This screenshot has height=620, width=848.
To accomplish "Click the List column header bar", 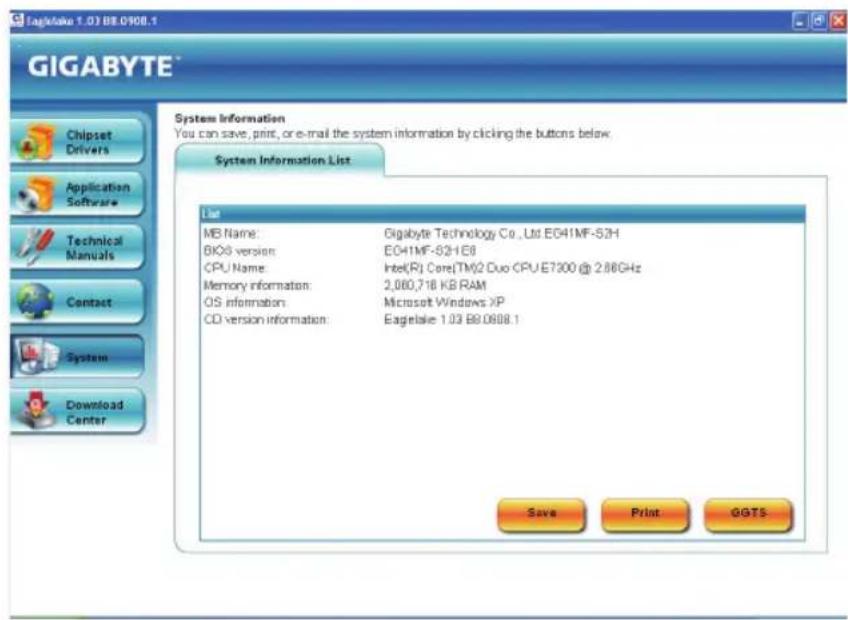I will [502, 214].
